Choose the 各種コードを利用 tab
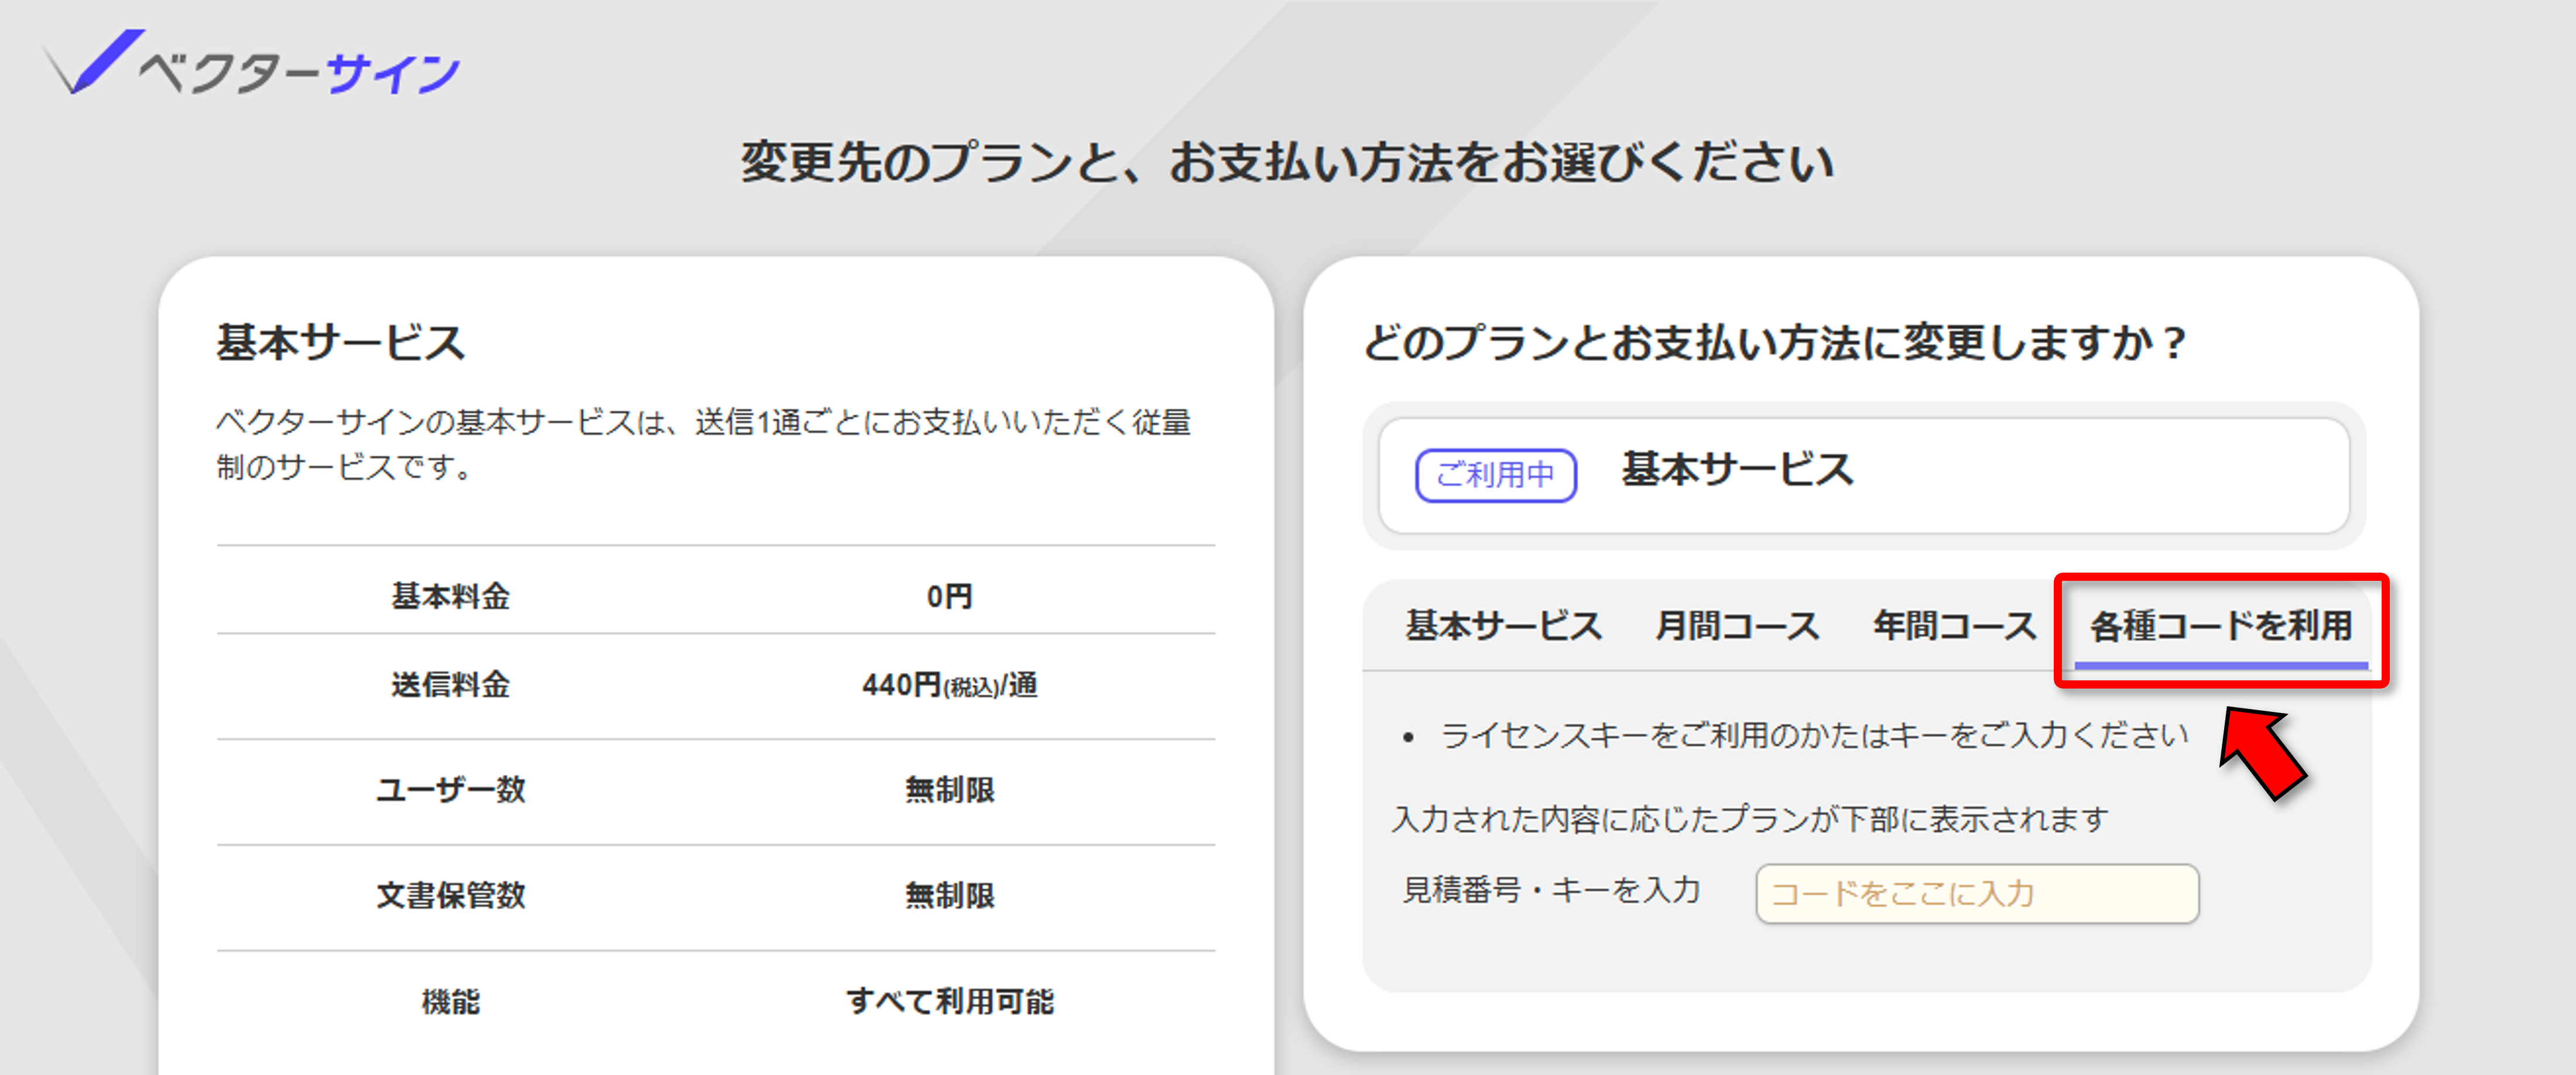Screen dimensions: 2576x1075 point(2221,627)
